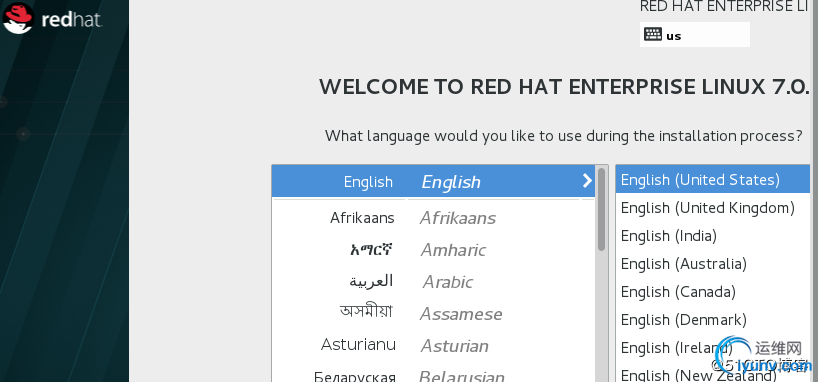Pick English (Australia) locale
Screen dimensions: 818x382
713,264
